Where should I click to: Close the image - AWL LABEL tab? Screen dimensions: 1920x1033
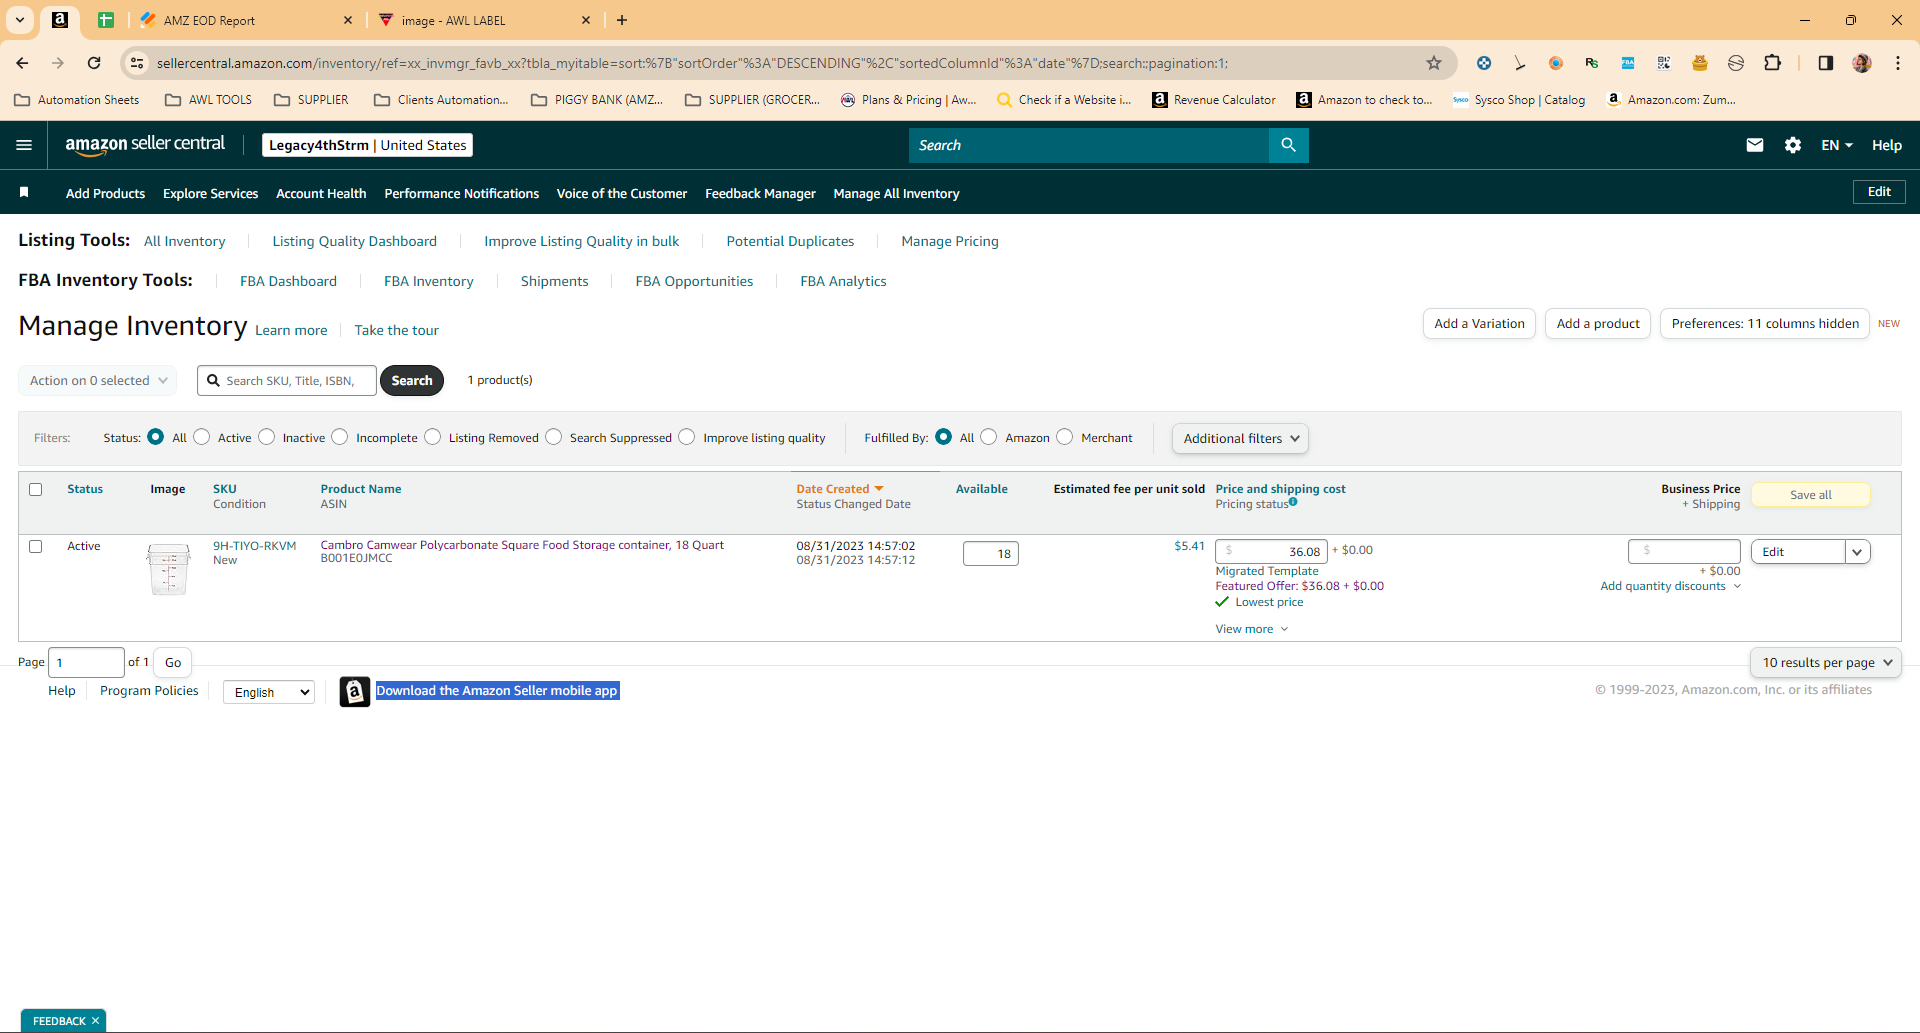[586, 20]
